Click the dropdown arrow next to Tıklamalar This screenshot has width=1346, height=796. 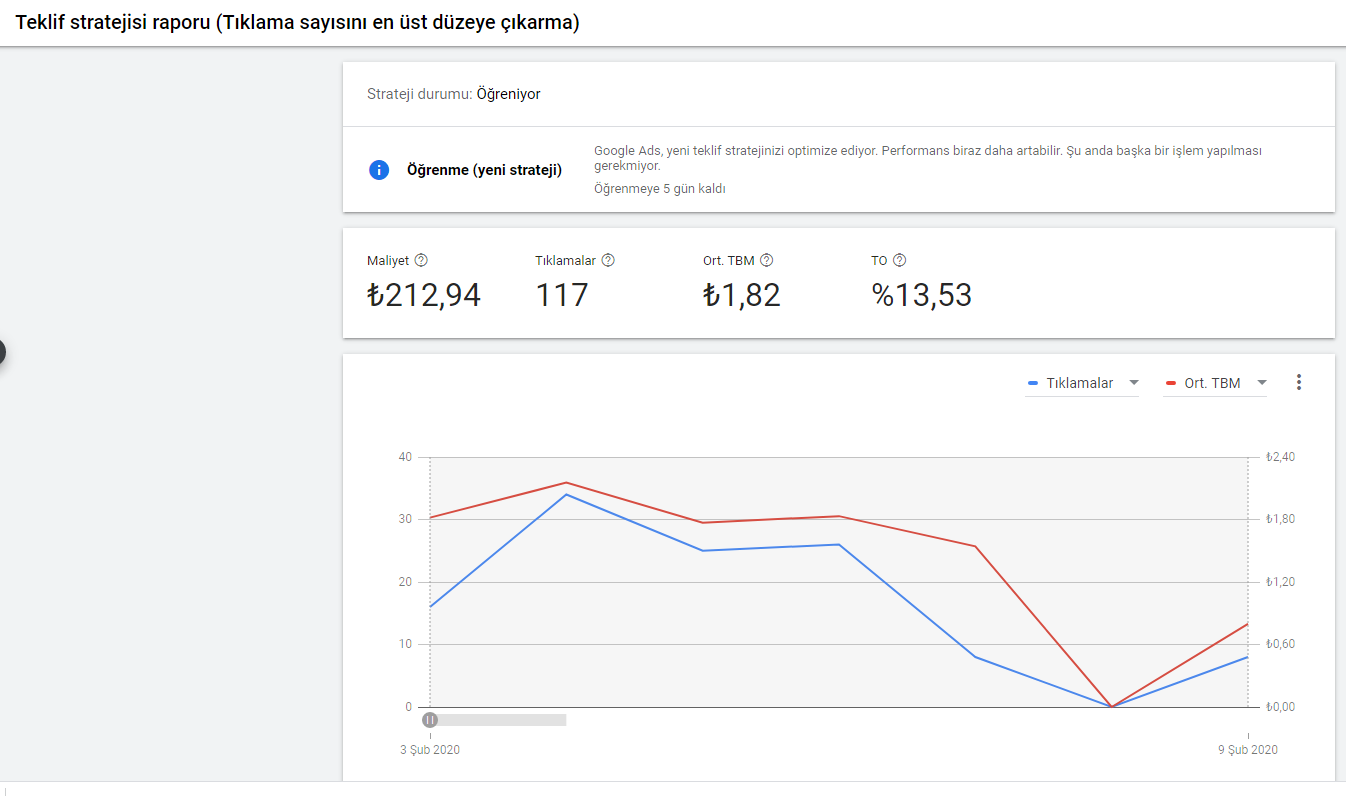1133,383
